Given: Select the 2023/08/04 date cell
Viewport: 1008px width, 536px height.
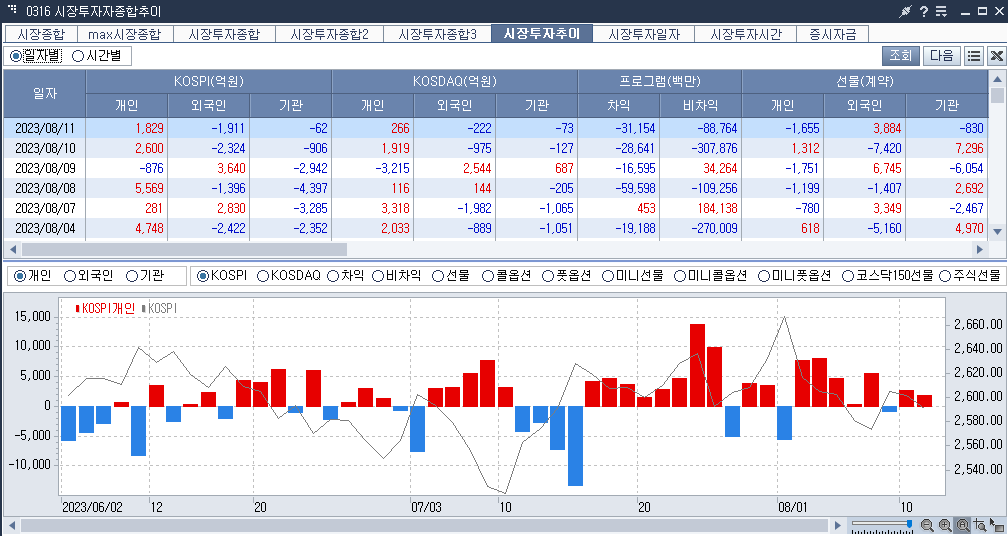Looking at the screenshot, I should [x=45, y=228].
